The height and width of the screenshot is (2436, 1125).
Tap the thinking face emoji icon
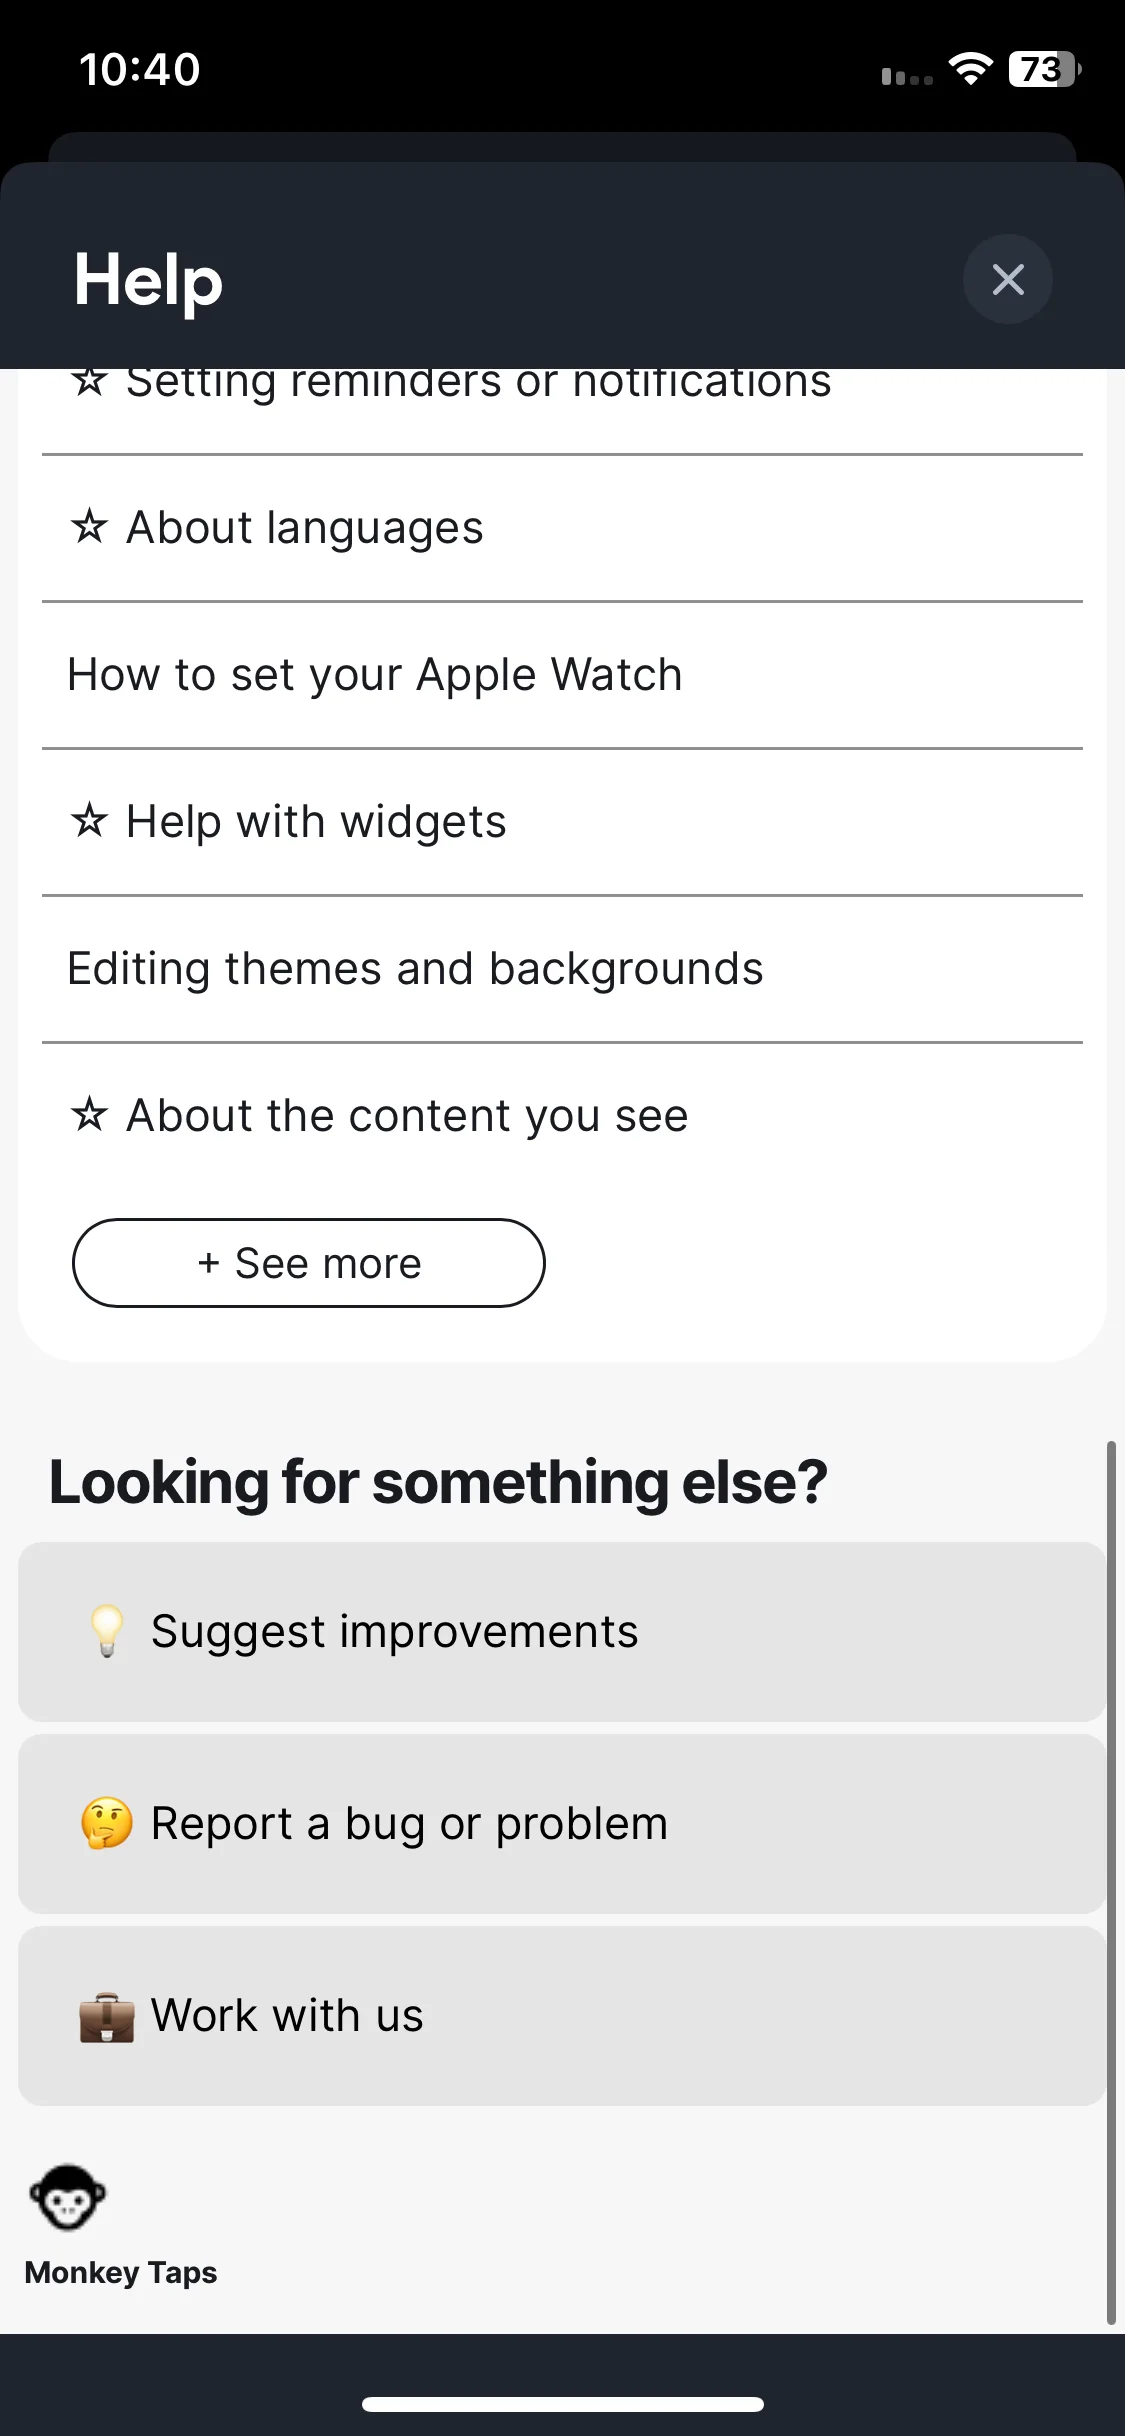point(106,1823)
